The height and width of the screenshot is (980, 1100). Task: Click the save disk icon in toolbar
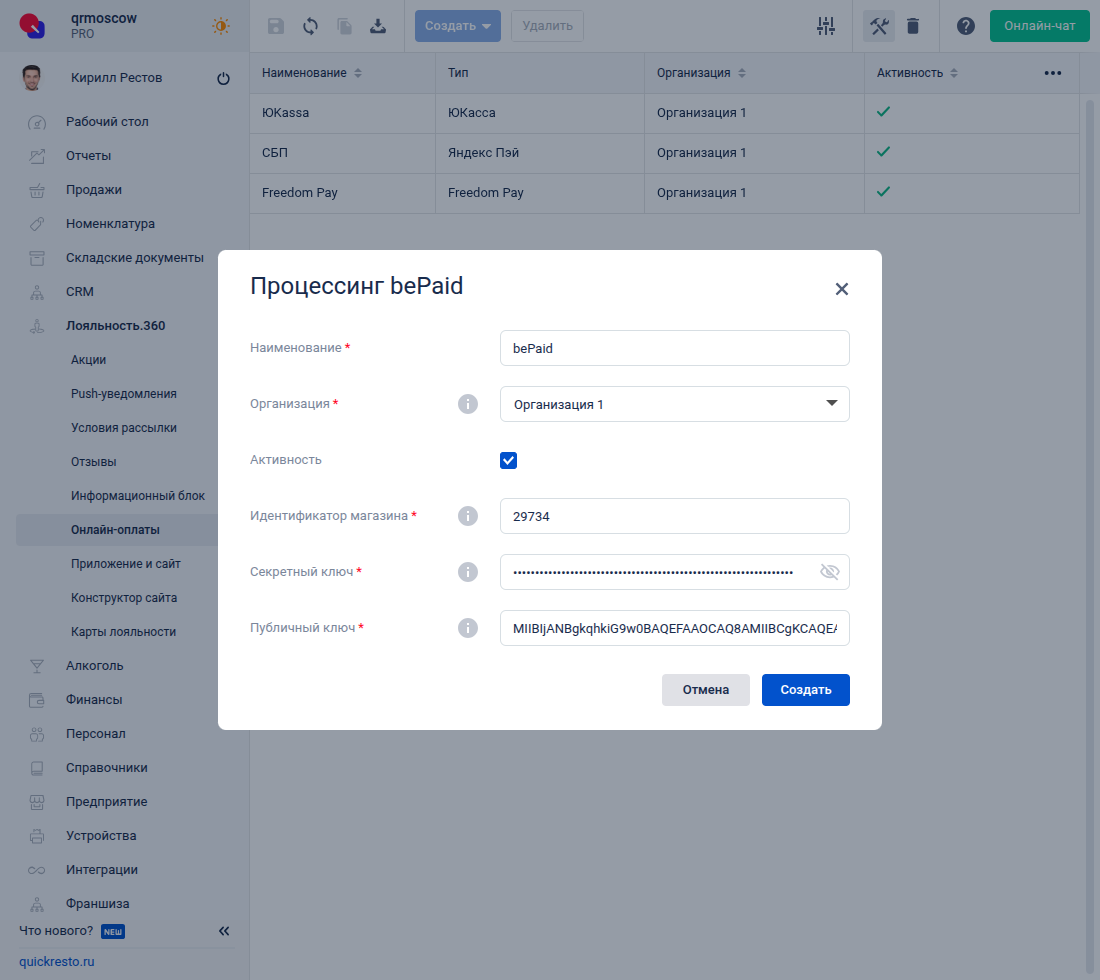coord(276,26)
